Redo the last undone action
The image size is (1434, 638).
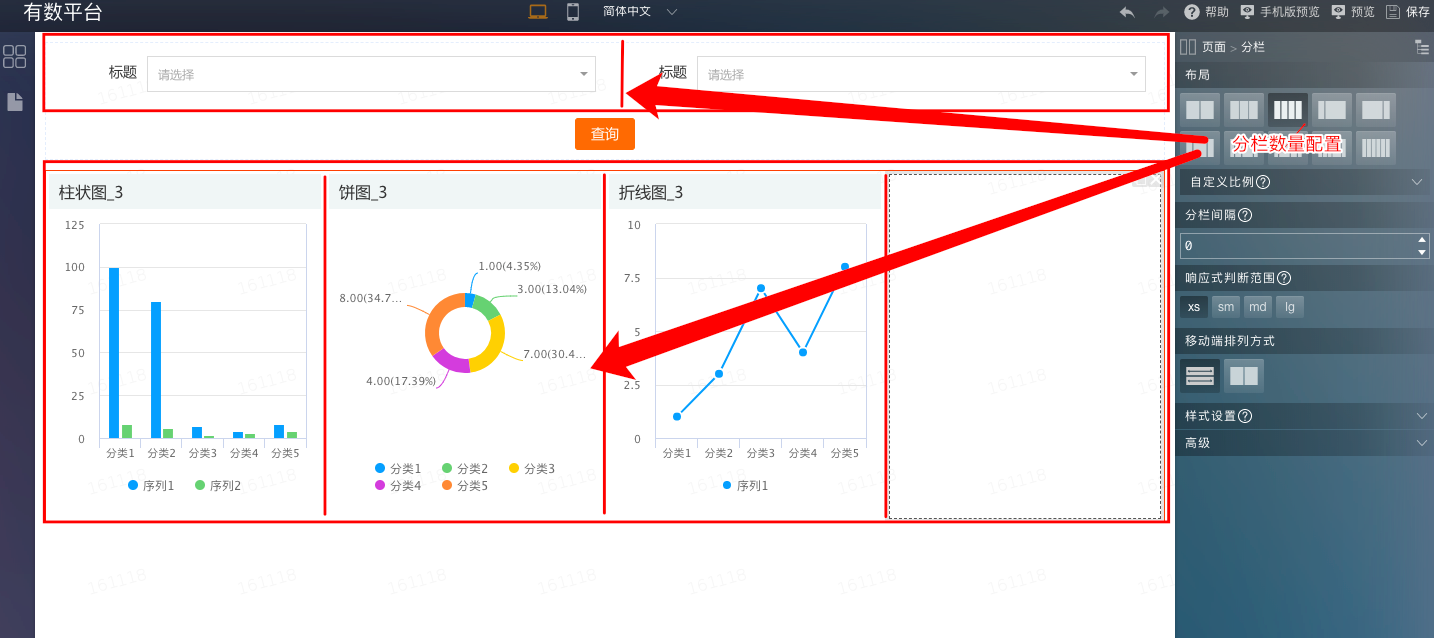click(1161, 12)
